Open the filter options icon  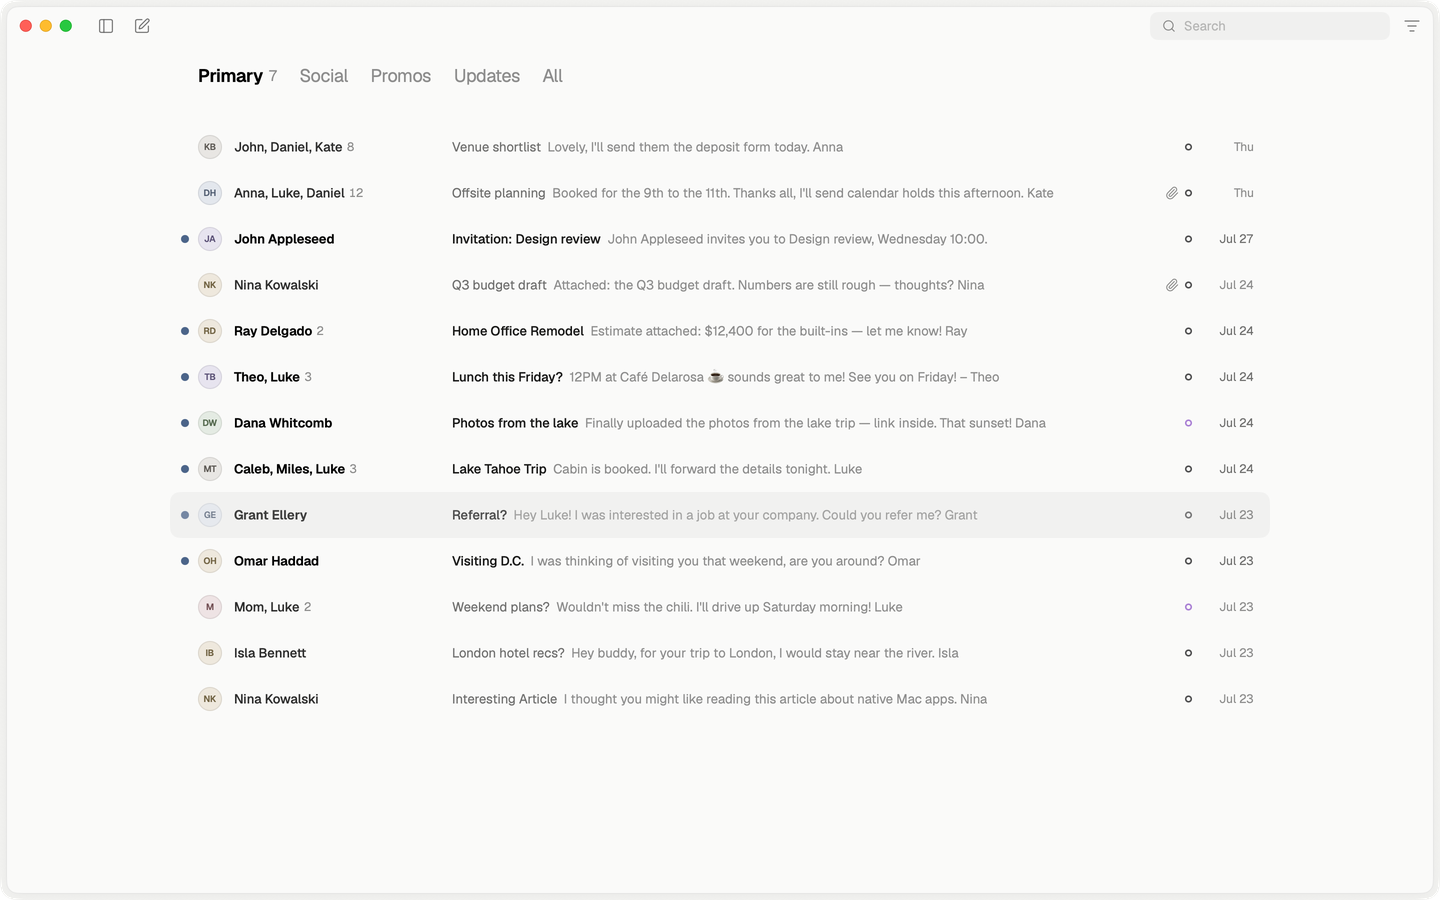pos(1412,26)
